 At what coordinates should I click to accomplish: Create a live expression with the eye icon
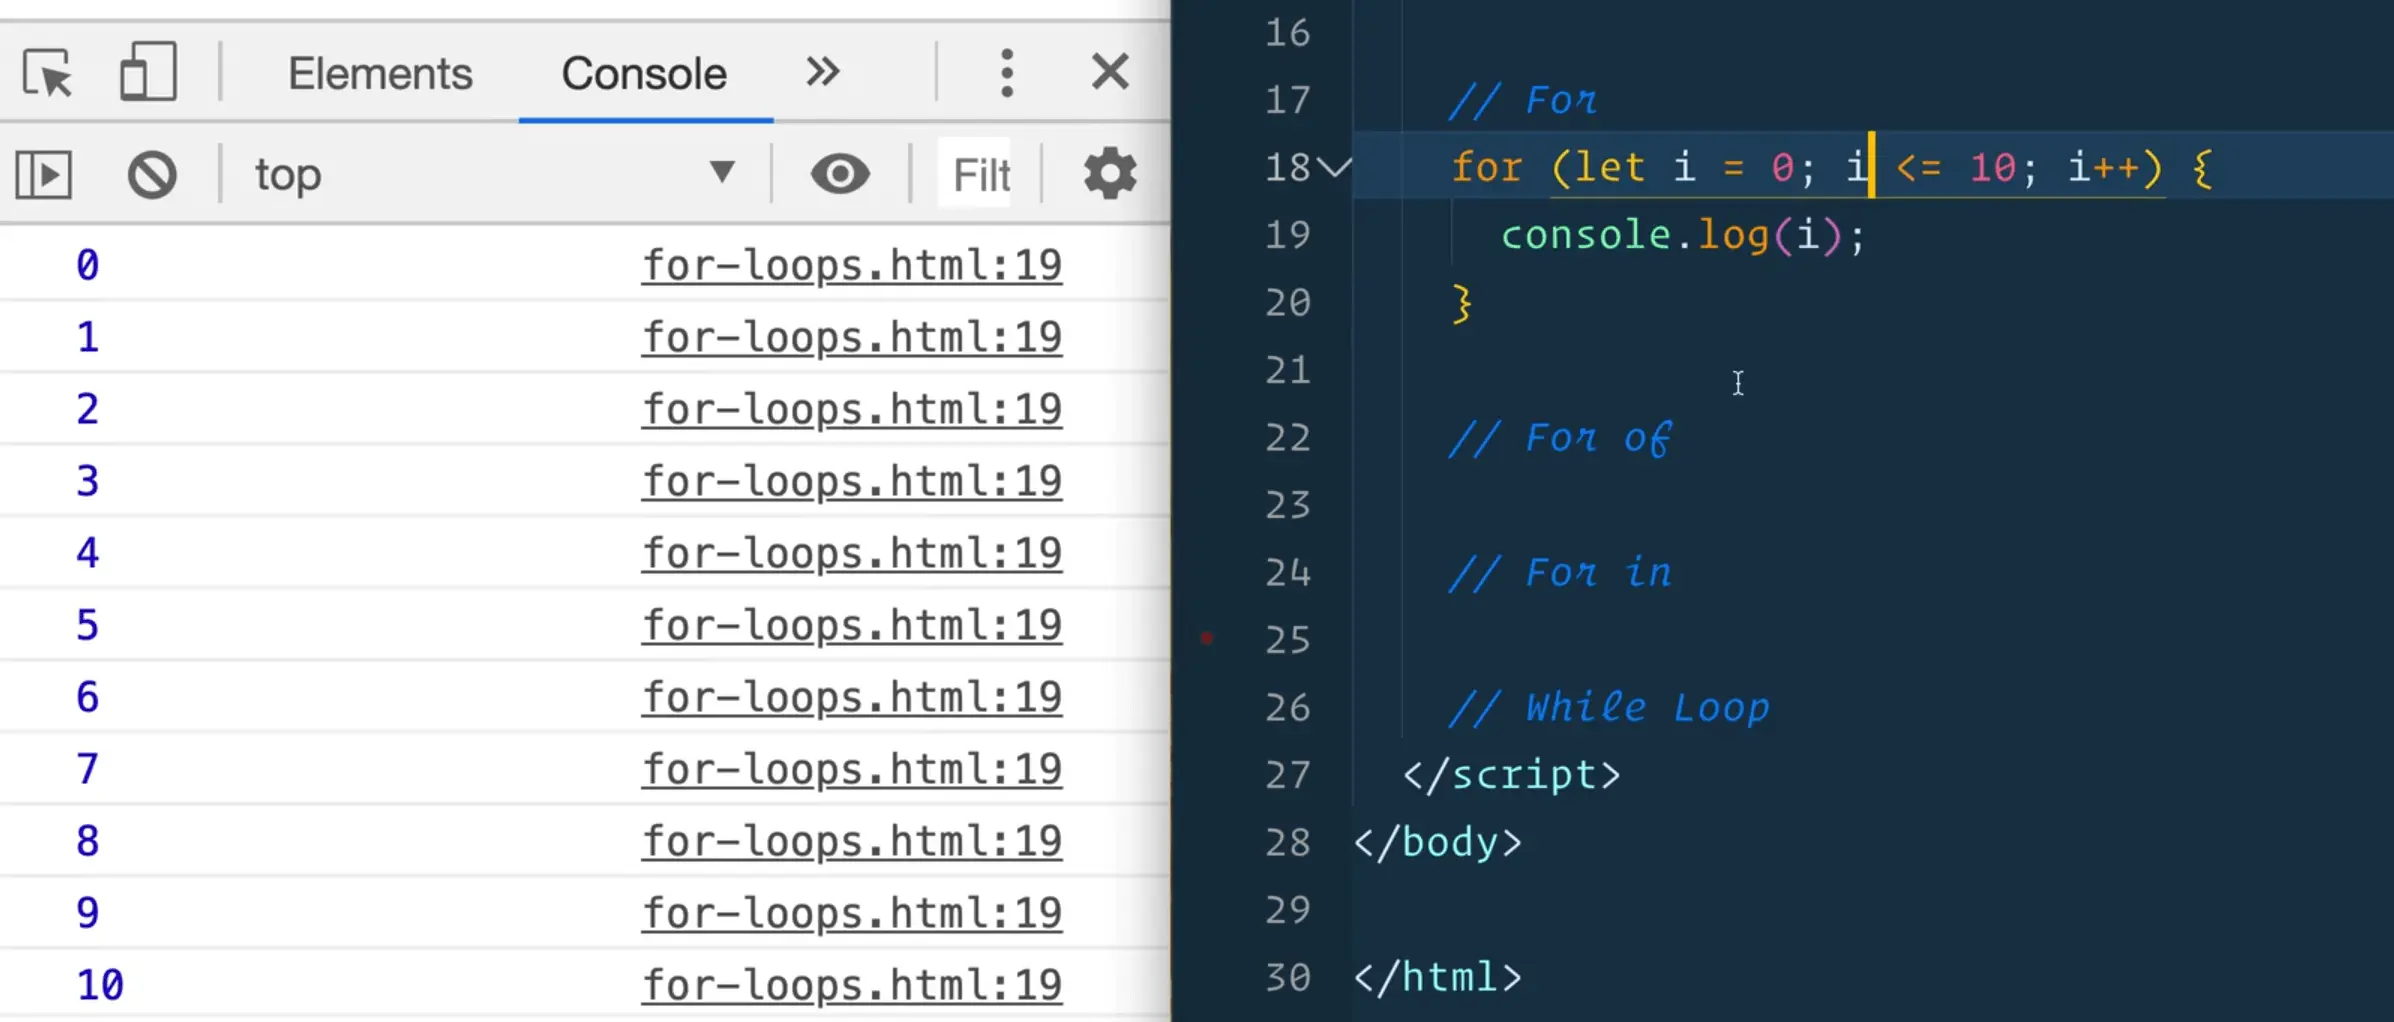click(x=841, y=173)
